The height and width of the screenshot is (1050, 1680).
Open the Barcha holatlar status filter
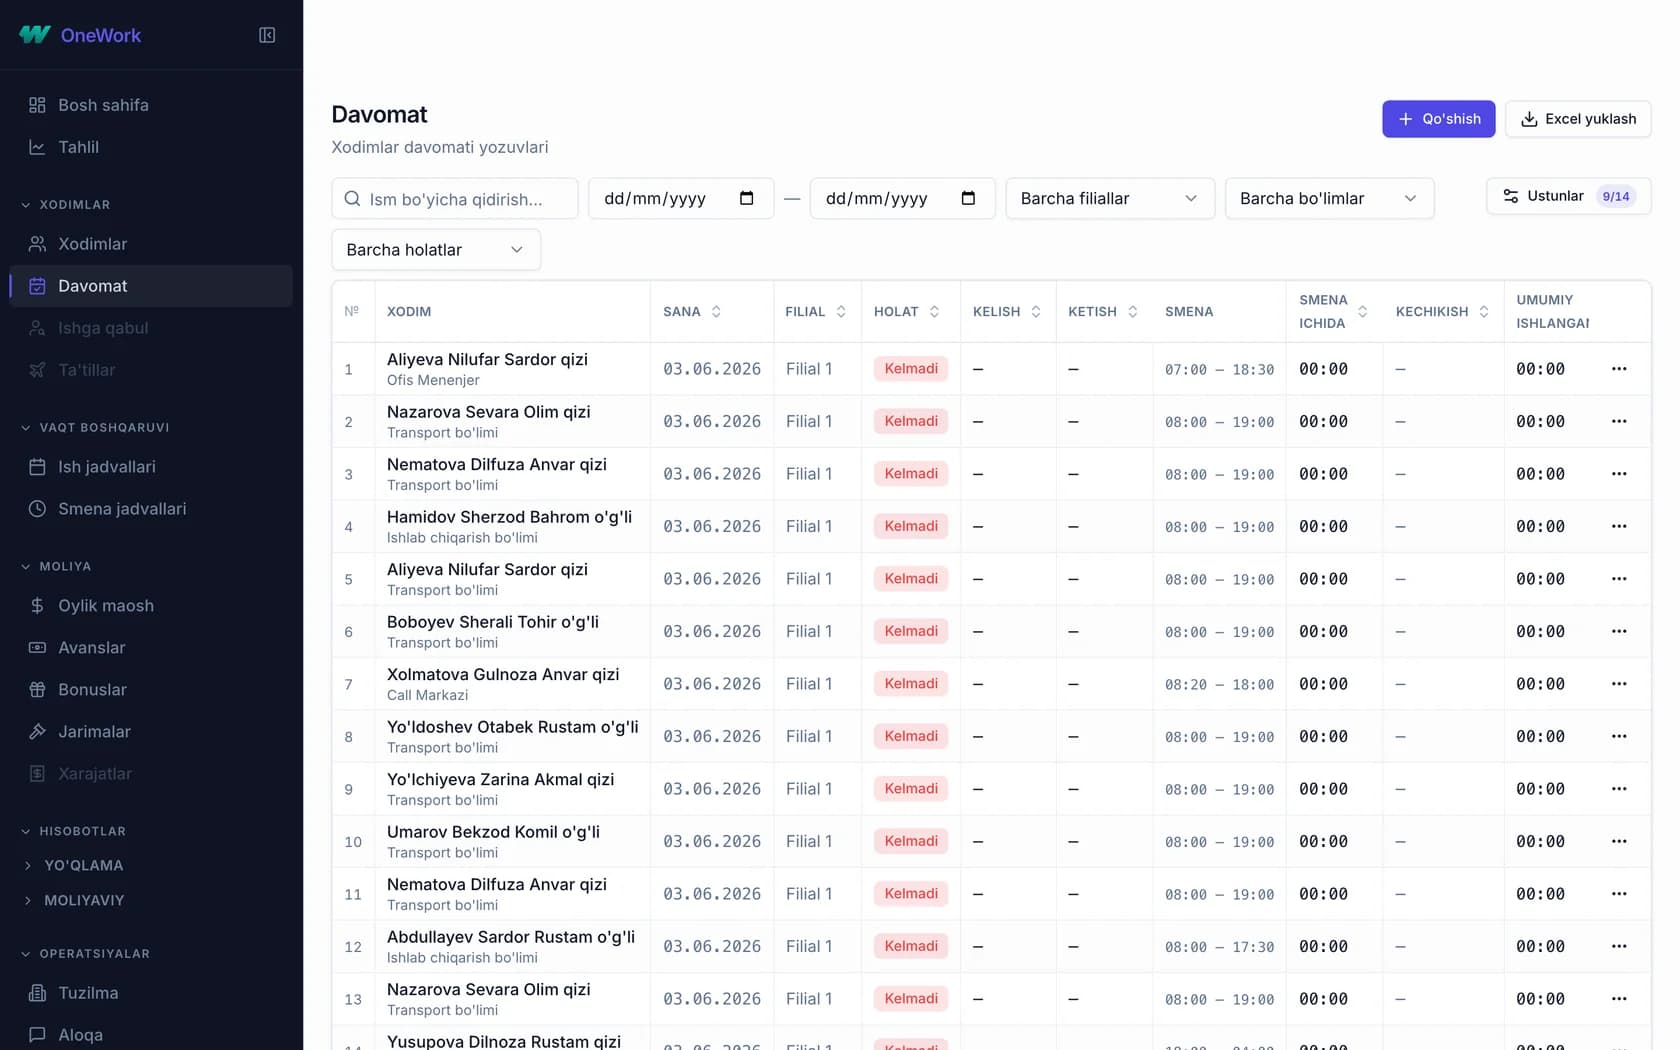point(436,250)
